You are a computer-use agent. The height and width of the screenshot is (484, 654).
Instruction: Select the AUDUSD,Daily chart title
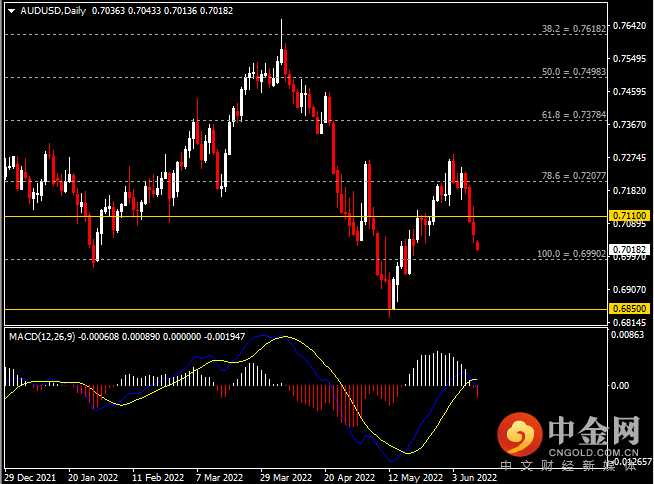coord(53,11)
